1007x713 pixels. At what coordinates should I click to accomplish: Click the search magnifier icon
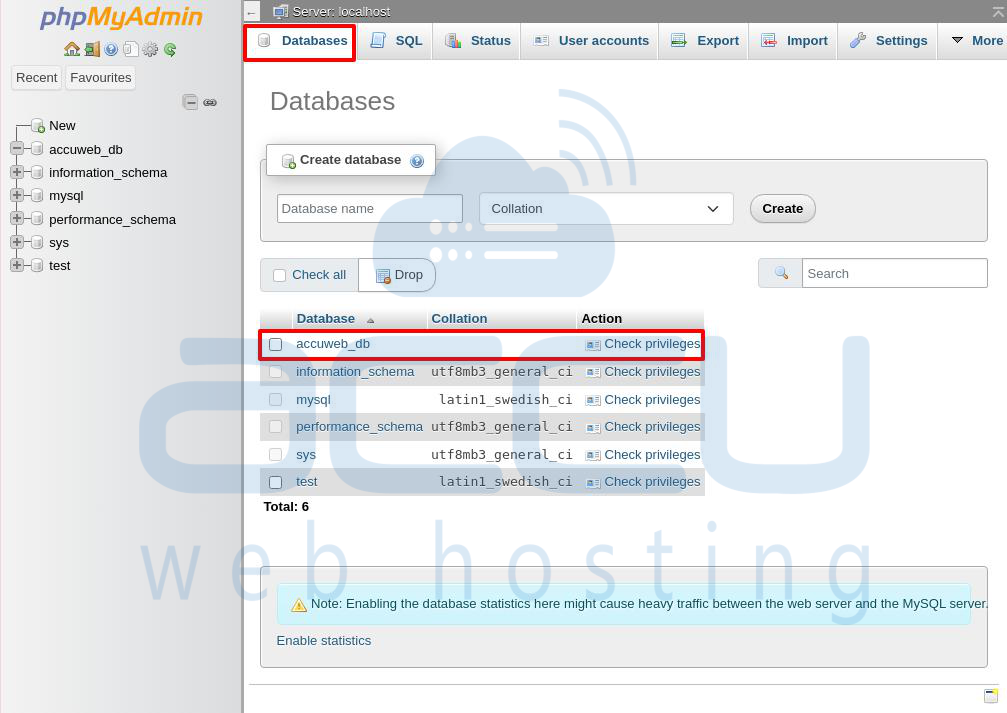coord(781,273)
